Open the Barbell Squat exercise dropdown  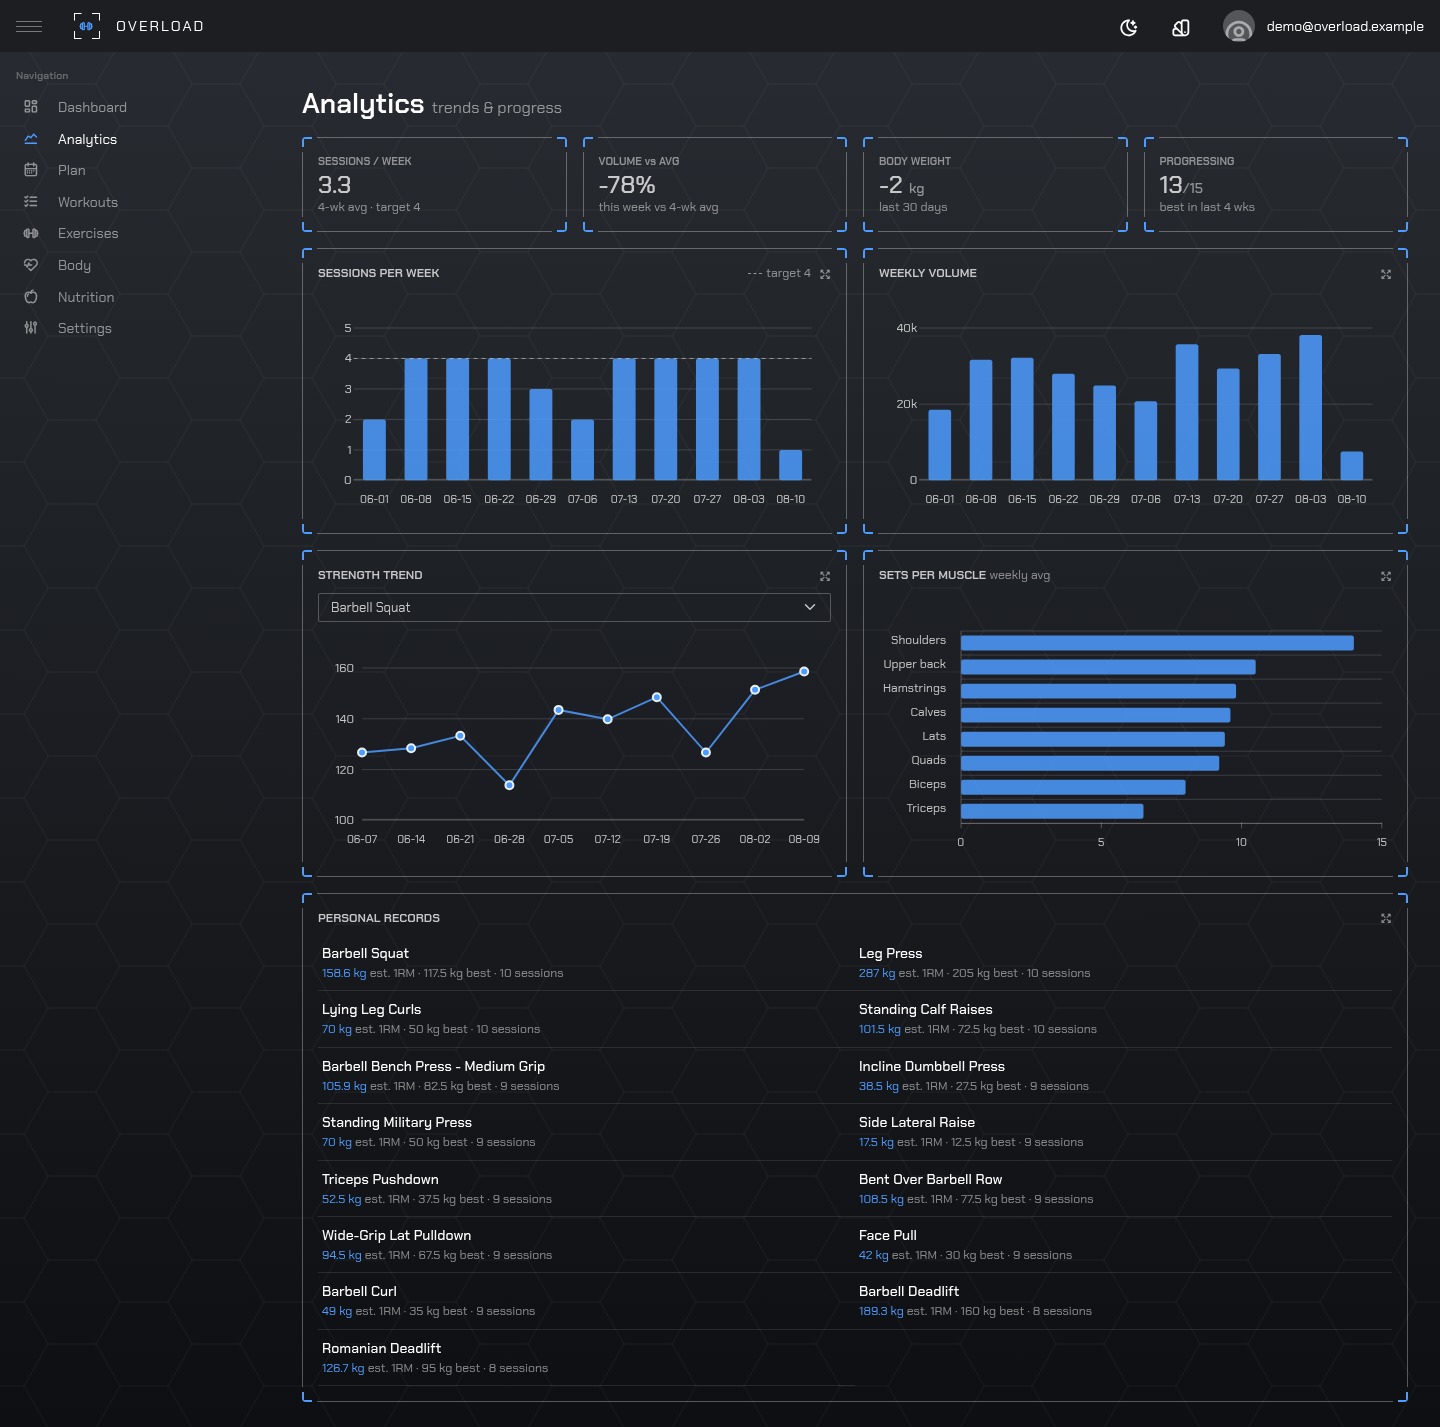click(574, 607)
